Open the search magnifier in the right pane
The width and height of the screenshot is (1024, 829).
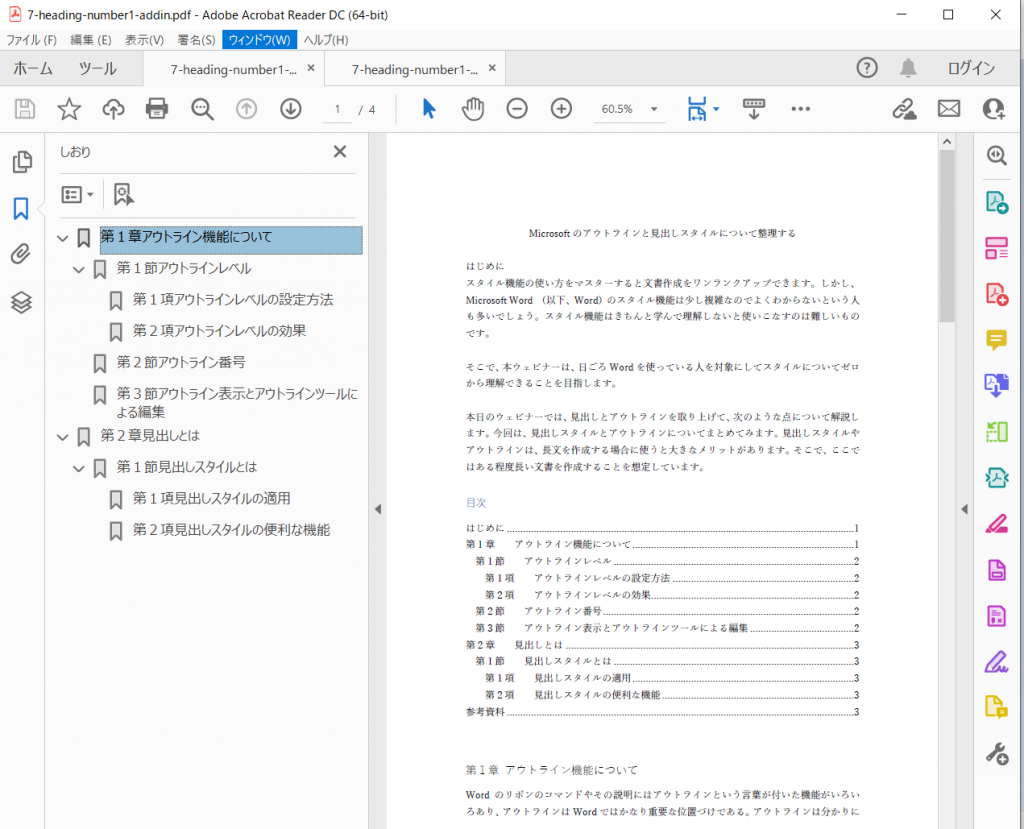point(996,156)
